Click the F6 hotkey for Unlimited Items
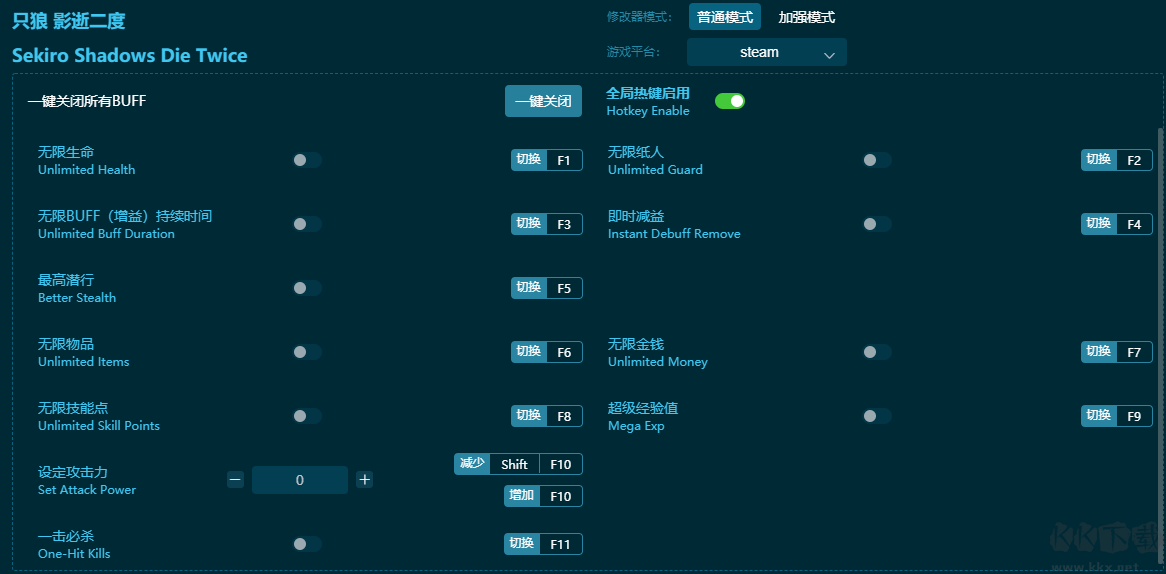Viewport: 1166px width, 574px height. [x=547, y=352]
